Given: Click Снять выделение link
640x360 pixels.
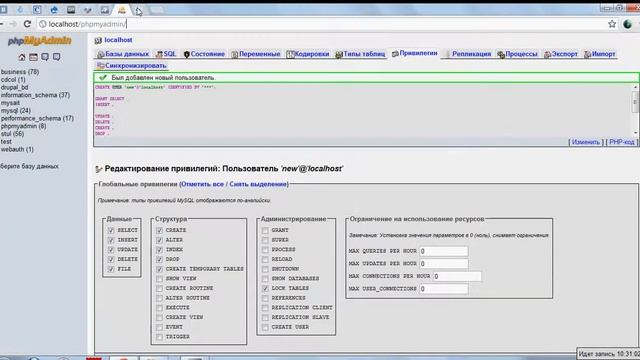Looking at the screenshot, I should [258, 184].
